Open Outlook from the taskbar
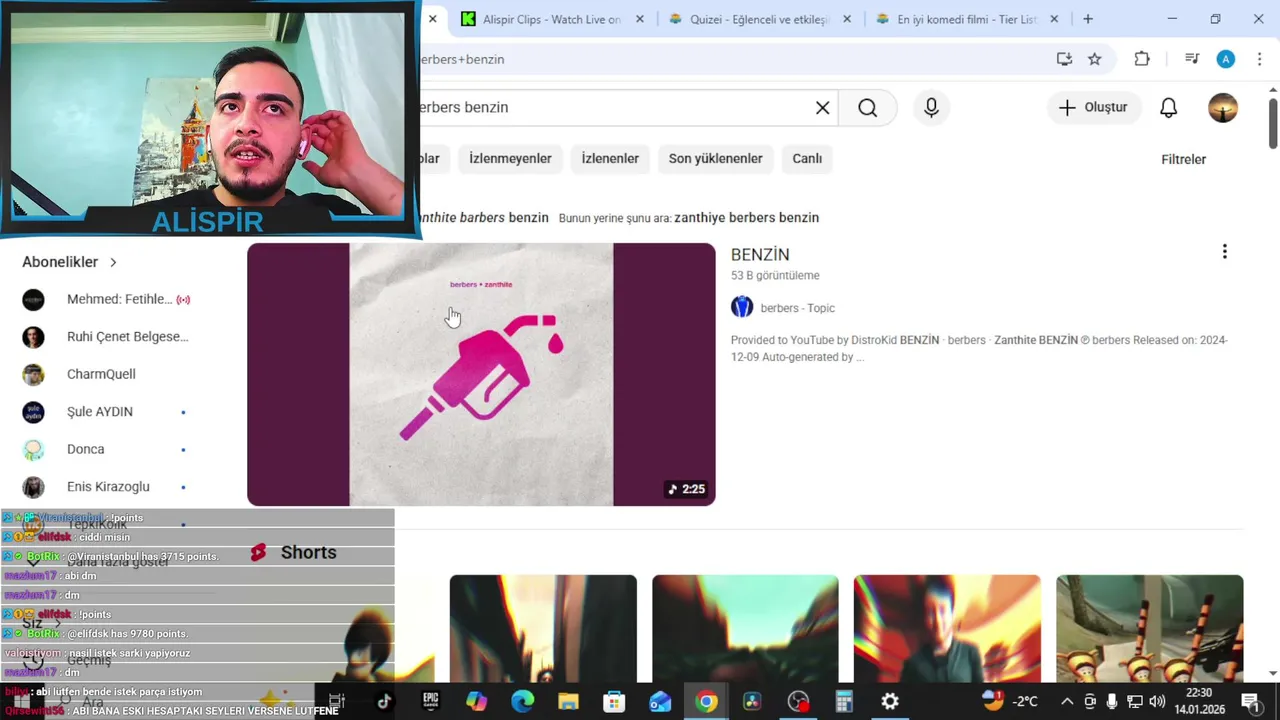The width and height of the screenshot is (1280, 720). tap(660, 701)
